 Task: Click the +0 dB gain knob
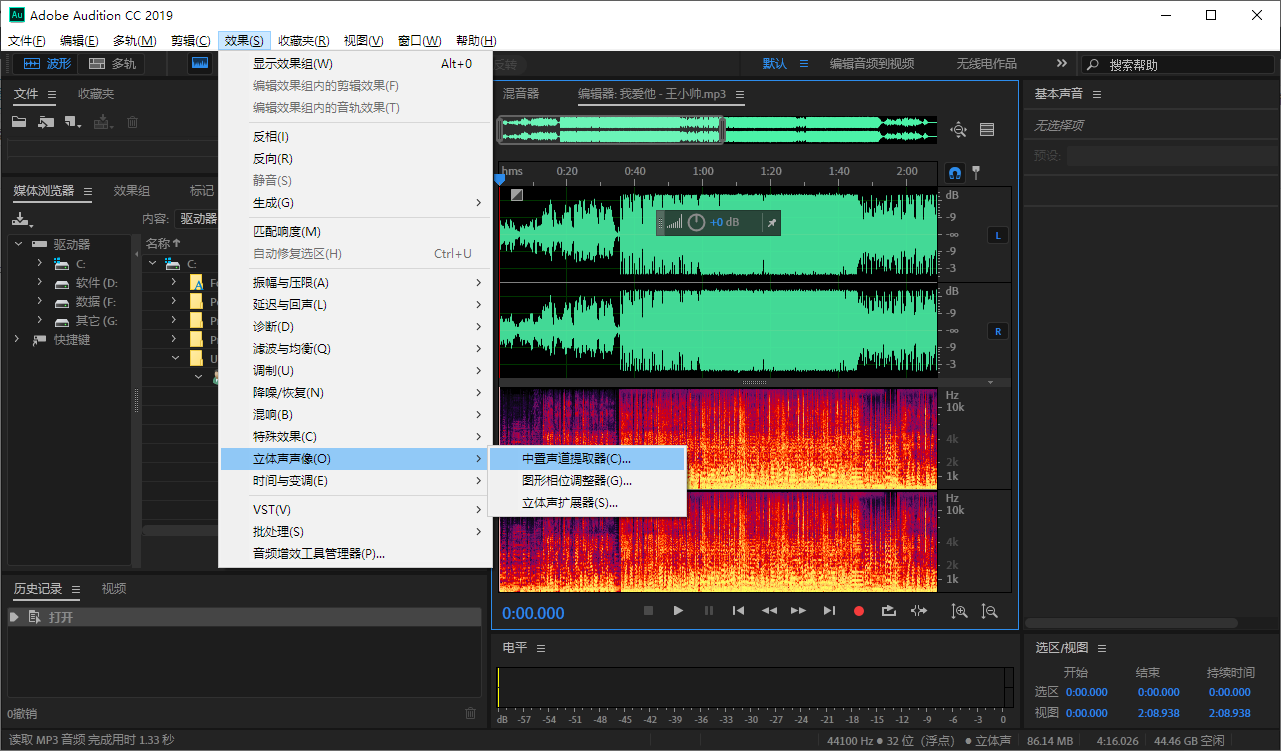coord(696,223)
